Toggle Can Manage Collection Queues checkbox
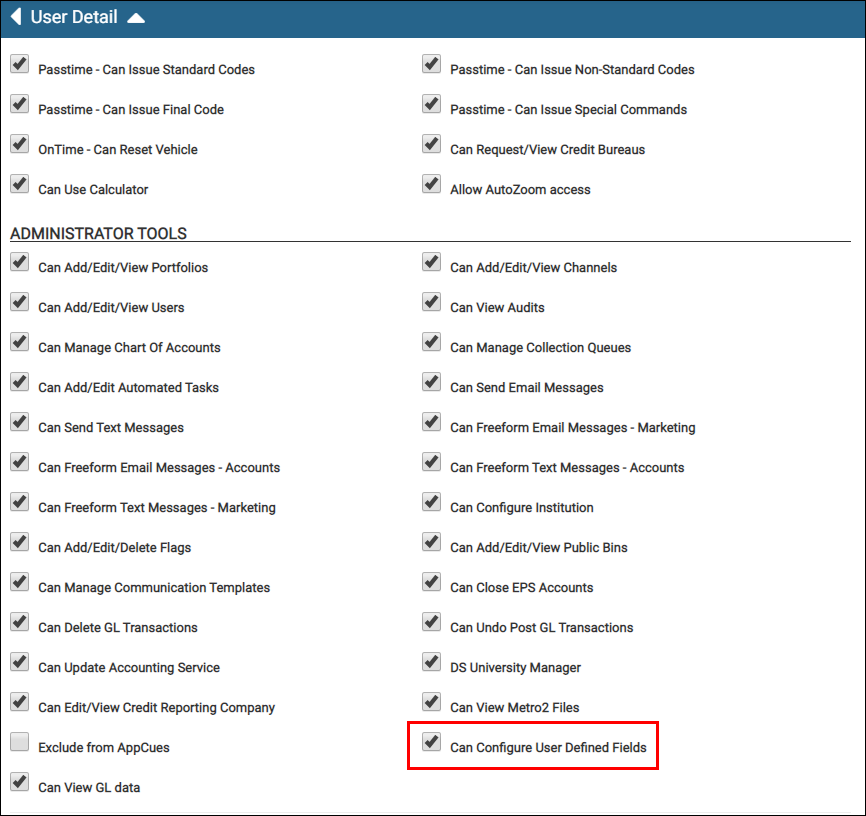This screenshot has height=816, width=866. coord(432,341)
